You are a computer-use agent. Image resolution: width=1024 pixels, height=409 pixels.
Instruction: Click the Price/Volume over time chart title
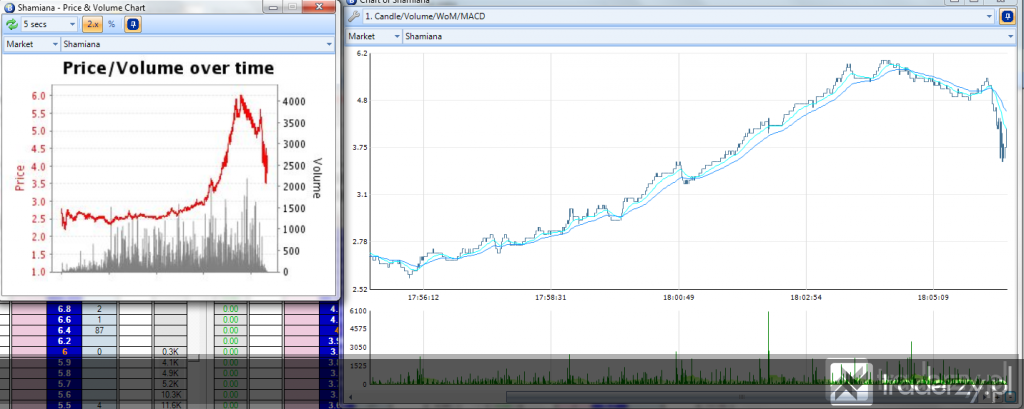coord(168,68)
